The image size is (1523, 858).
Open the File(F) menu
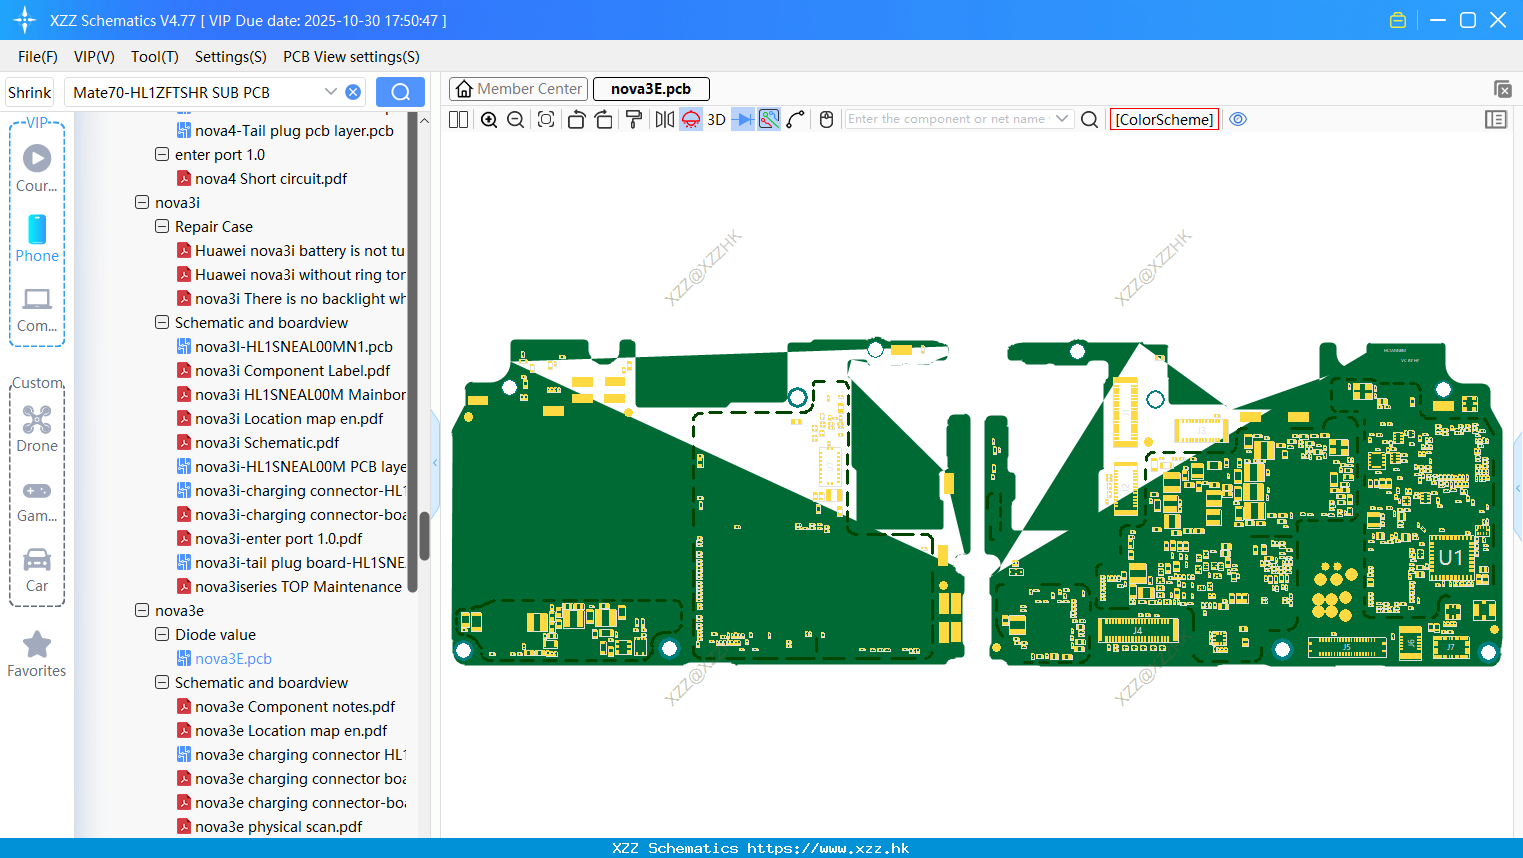click(x=38, y=57)
